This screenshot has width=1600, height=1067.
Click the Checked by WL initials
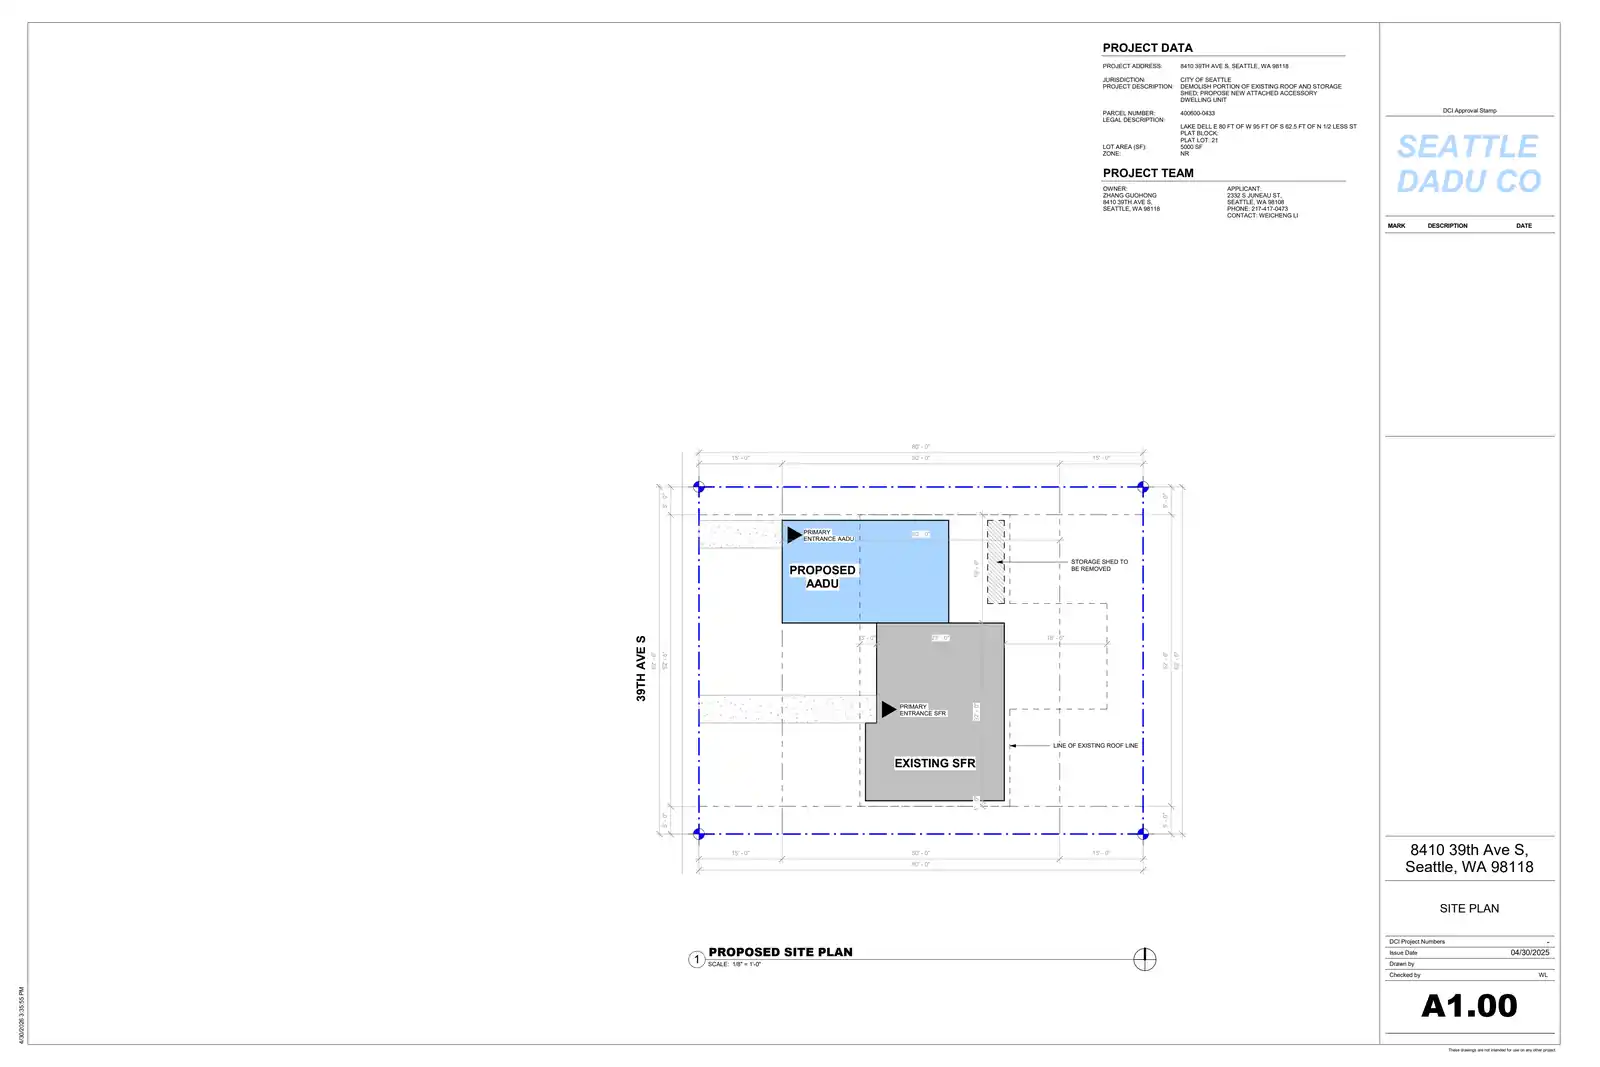pyautogui.click(x=1543, y=975)
